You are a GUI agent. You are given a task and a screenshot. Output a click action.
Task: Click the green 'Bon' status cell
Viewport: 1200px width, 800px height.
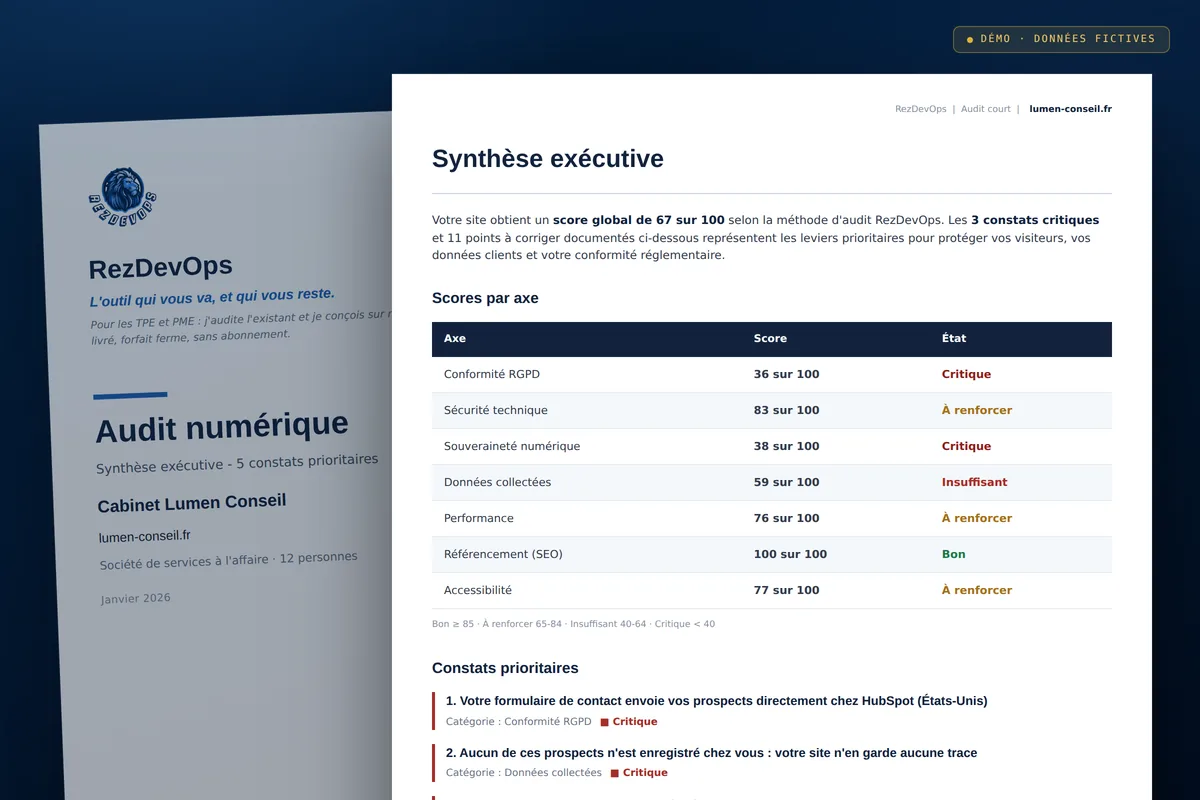tap(954, 554)
